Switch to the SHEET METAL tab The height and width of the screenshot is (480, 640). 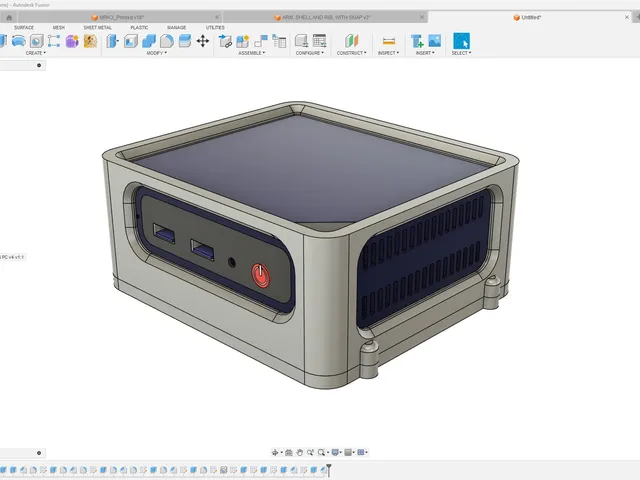coord(98,27)
